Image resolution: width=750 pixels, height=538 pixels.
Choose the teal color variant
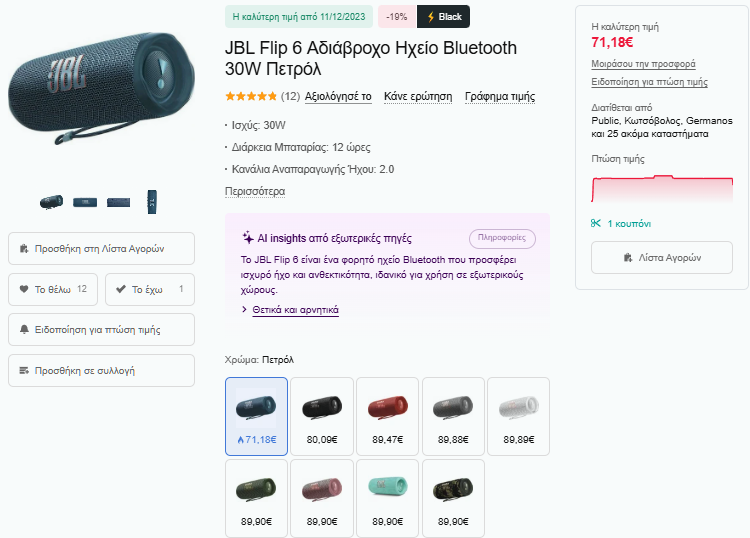387,498
